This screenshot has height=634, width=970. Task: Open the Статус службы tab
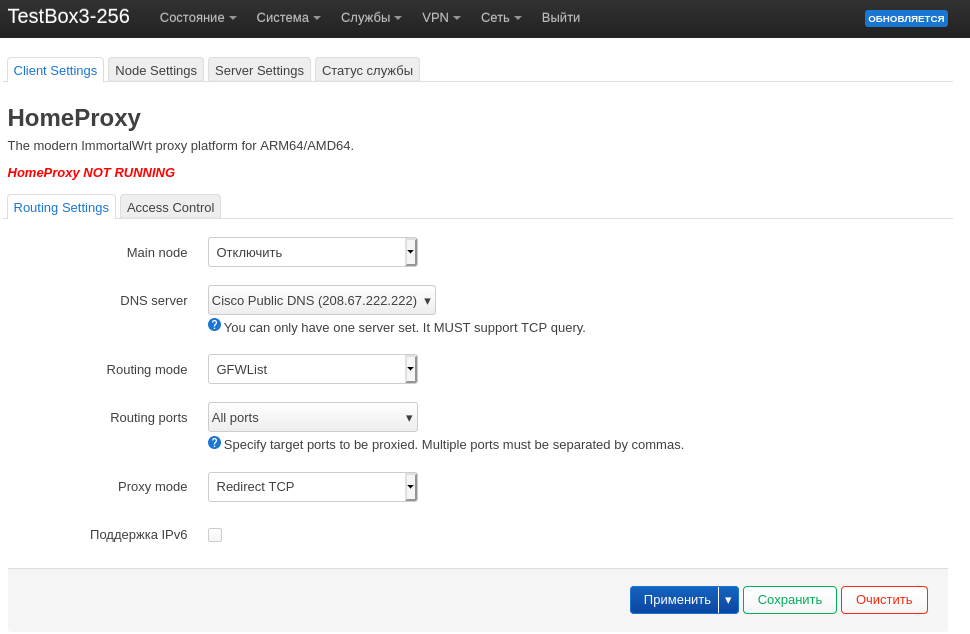(x=367, y=70)
